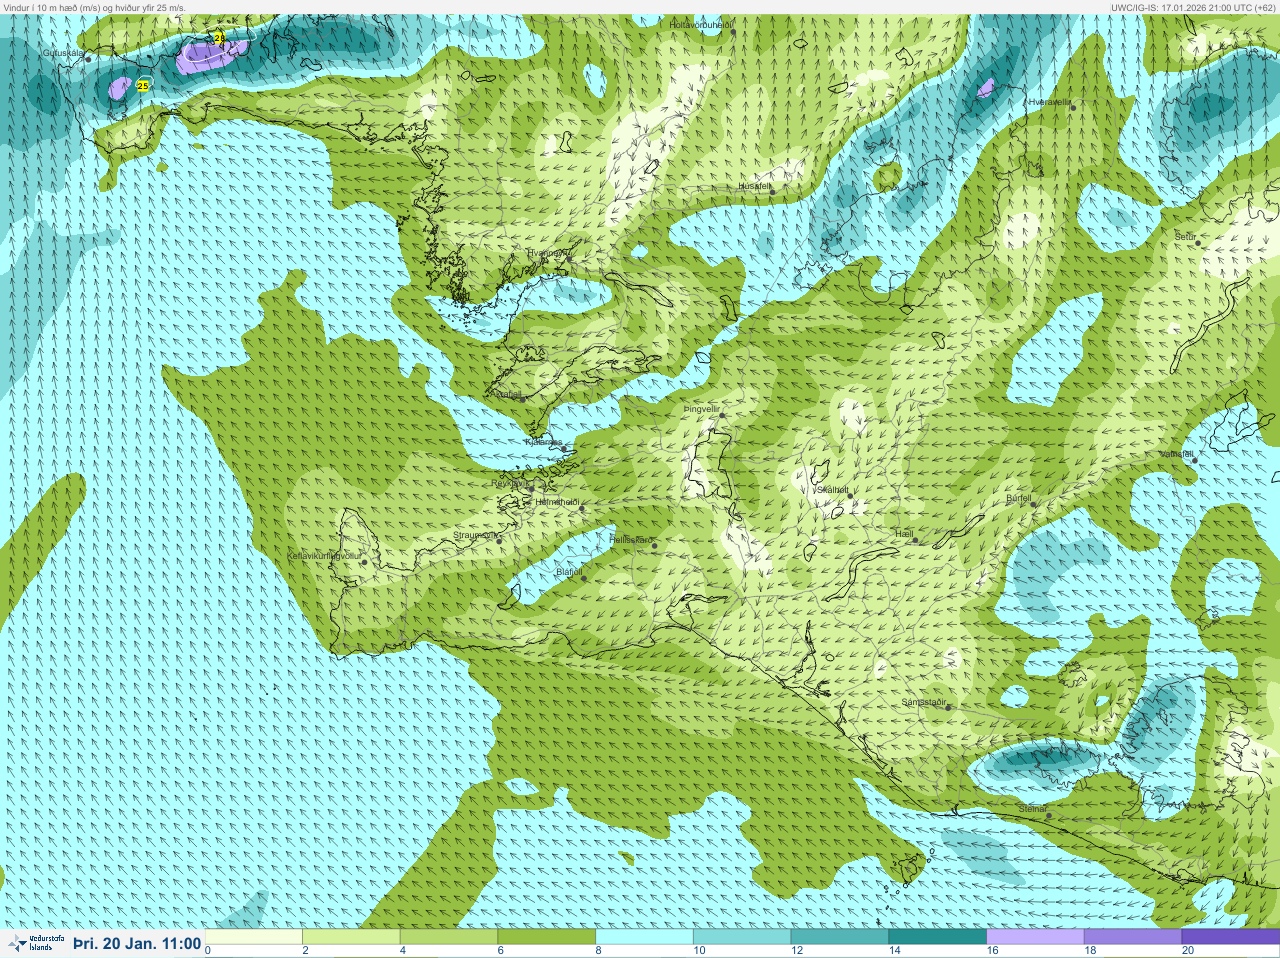Select the 4–6 m/s legend color
The image size is (1280, 958).
coord(449,937)
